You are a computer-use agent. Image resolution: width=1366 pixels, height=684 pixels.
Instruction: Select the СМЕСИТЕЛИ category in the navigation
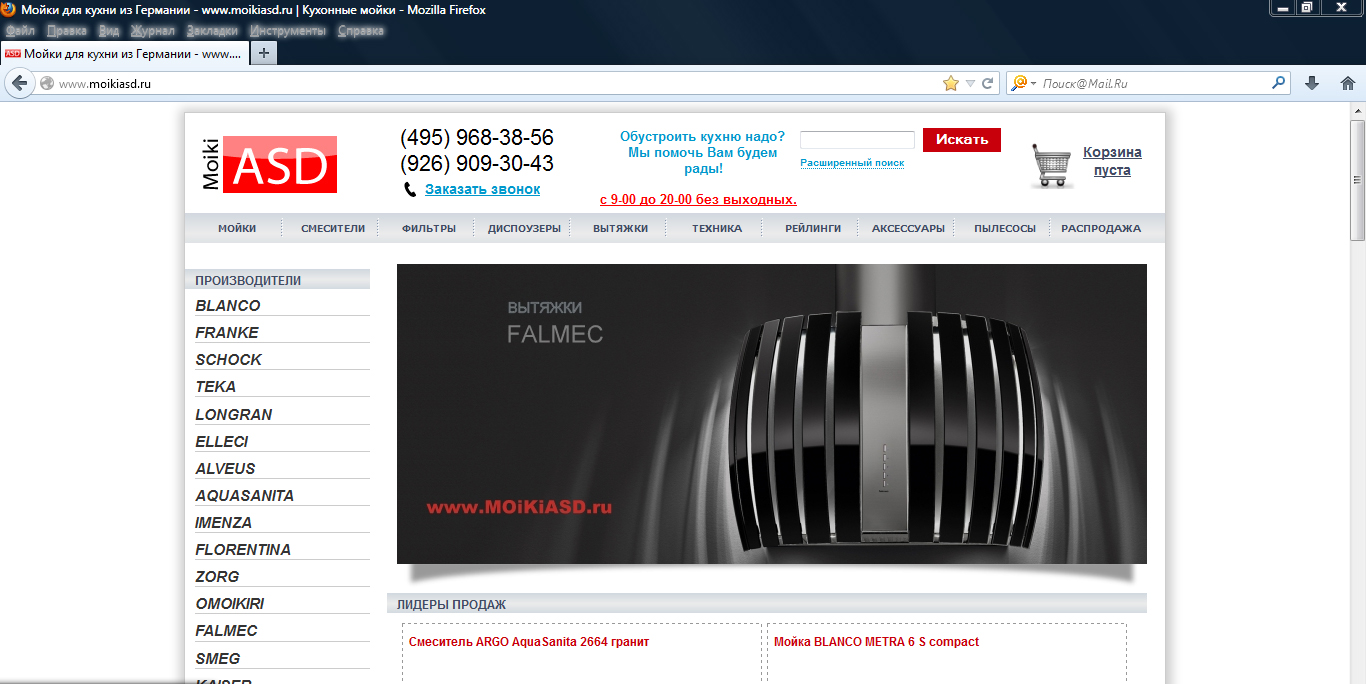333,228
